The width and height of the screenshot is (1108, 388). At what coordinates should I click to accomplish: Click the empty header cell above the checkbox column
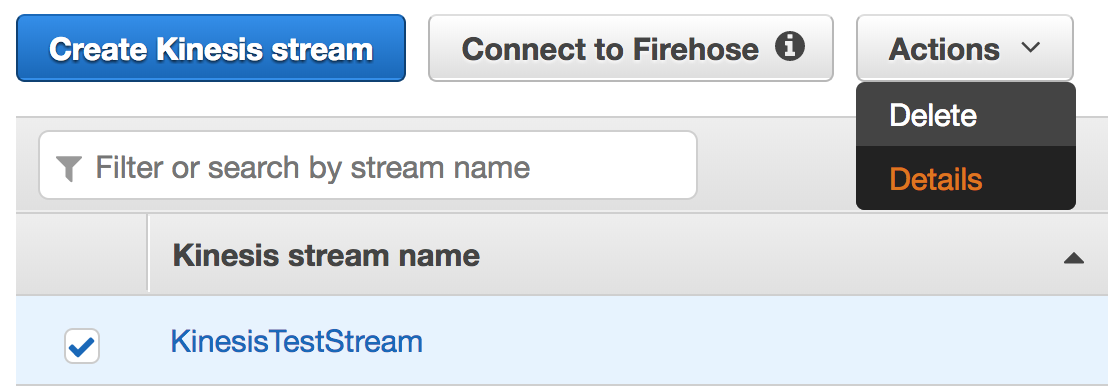click(x=81, y=254)
